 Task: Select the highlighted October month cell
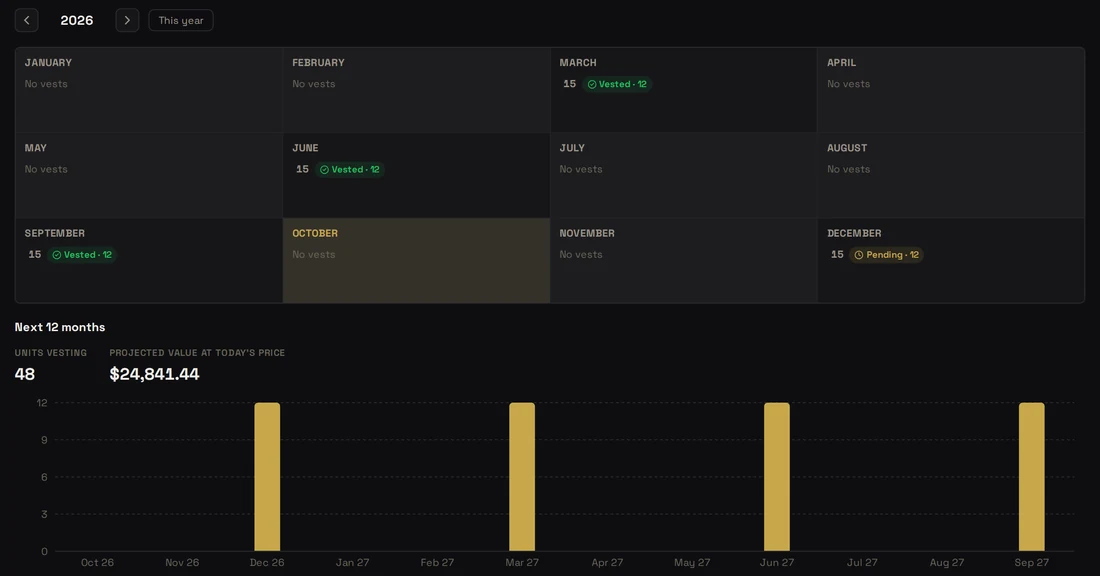click(417, 260)
